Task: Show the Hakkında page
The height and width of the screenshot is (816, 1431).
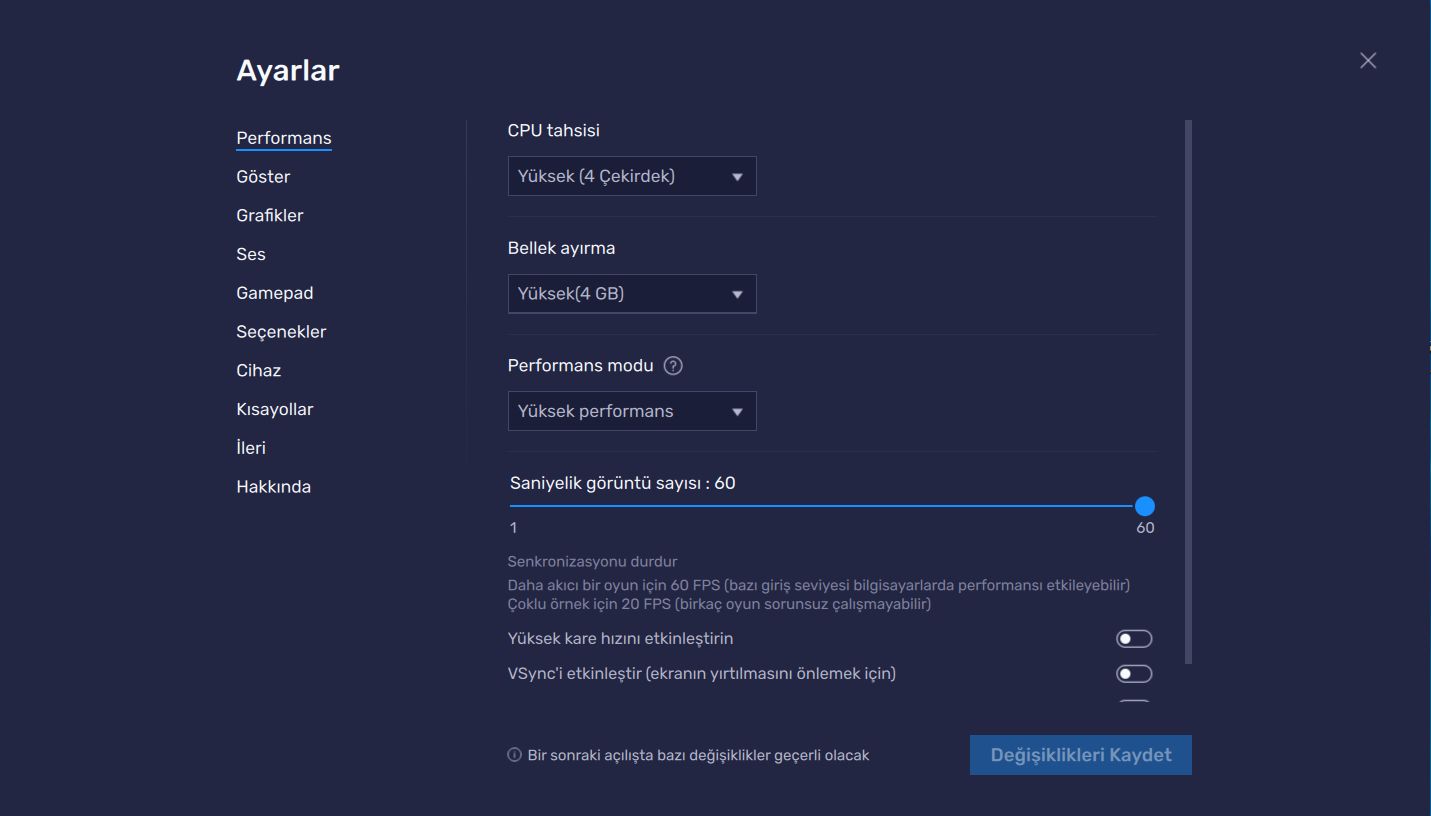Action: (274, 487)
